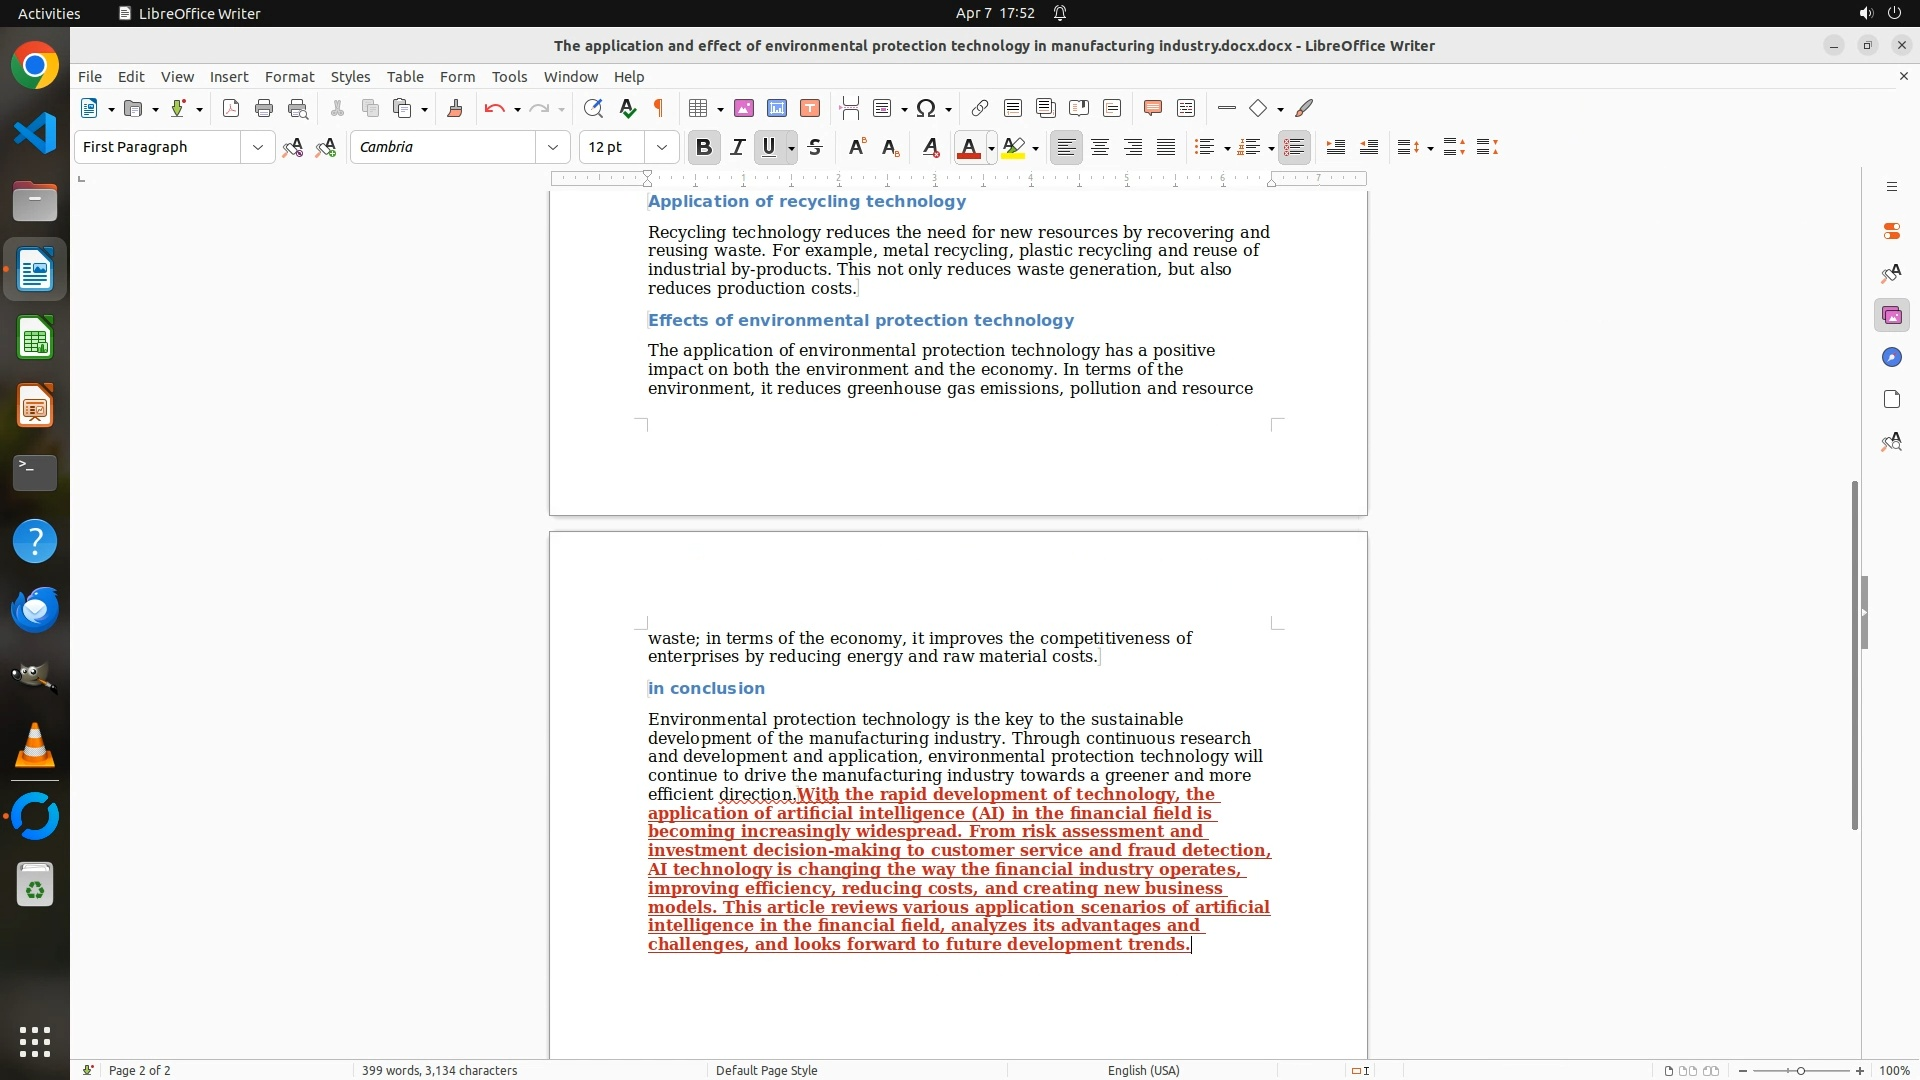Open the font size dropdown
1920x1080 pixels.
[662, 148]
